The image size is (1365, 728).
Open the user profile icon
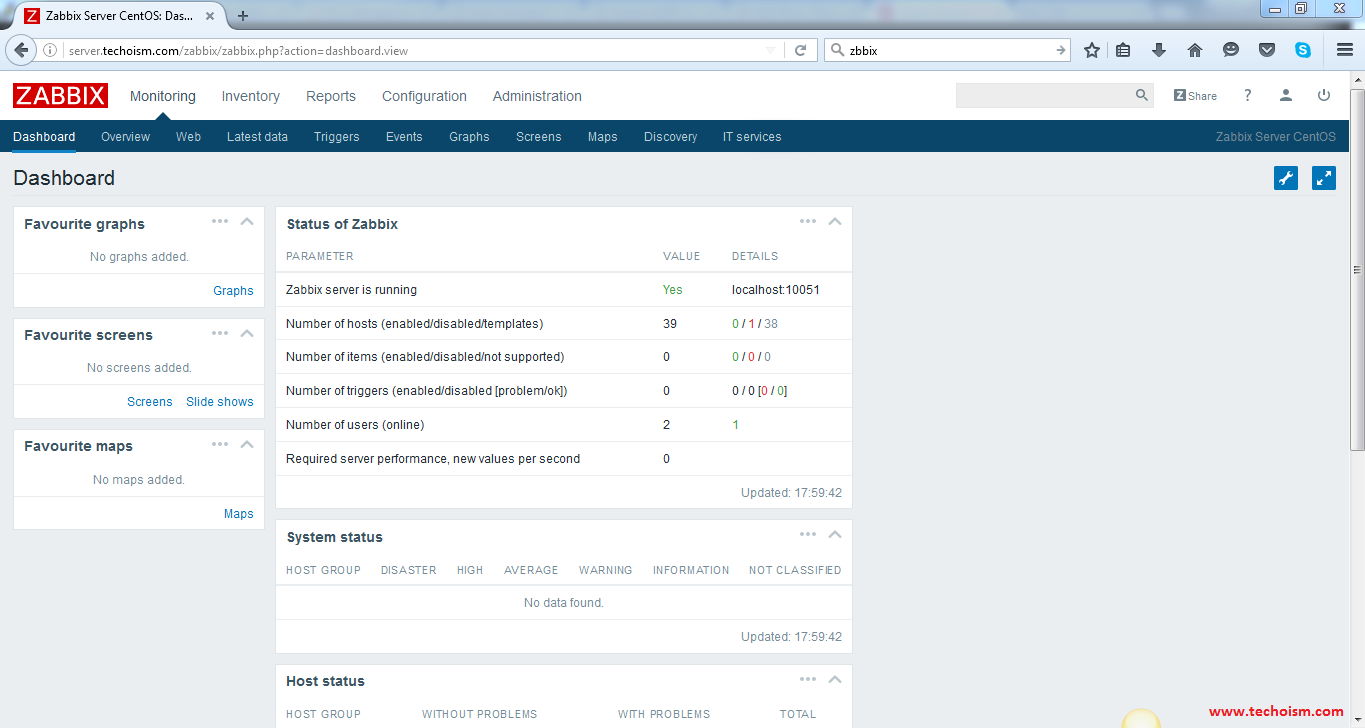click(1286, 96)
